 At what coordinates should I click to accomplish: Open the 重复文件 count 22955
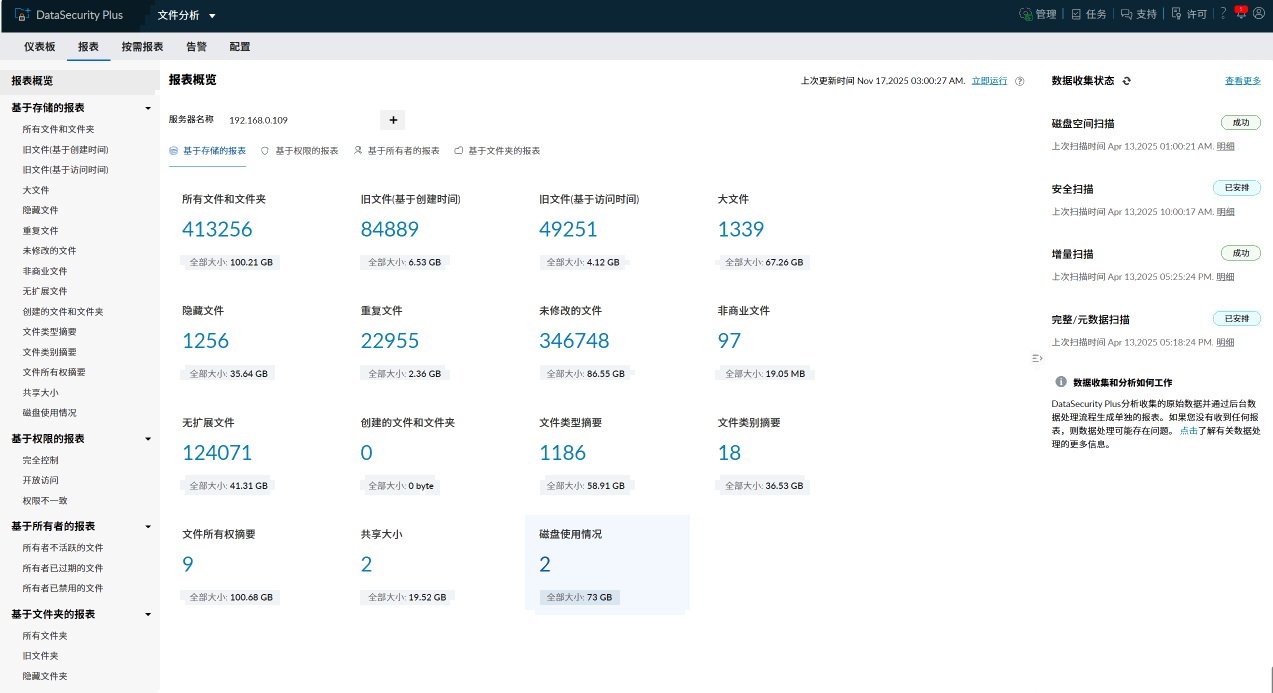pos(390,341)
